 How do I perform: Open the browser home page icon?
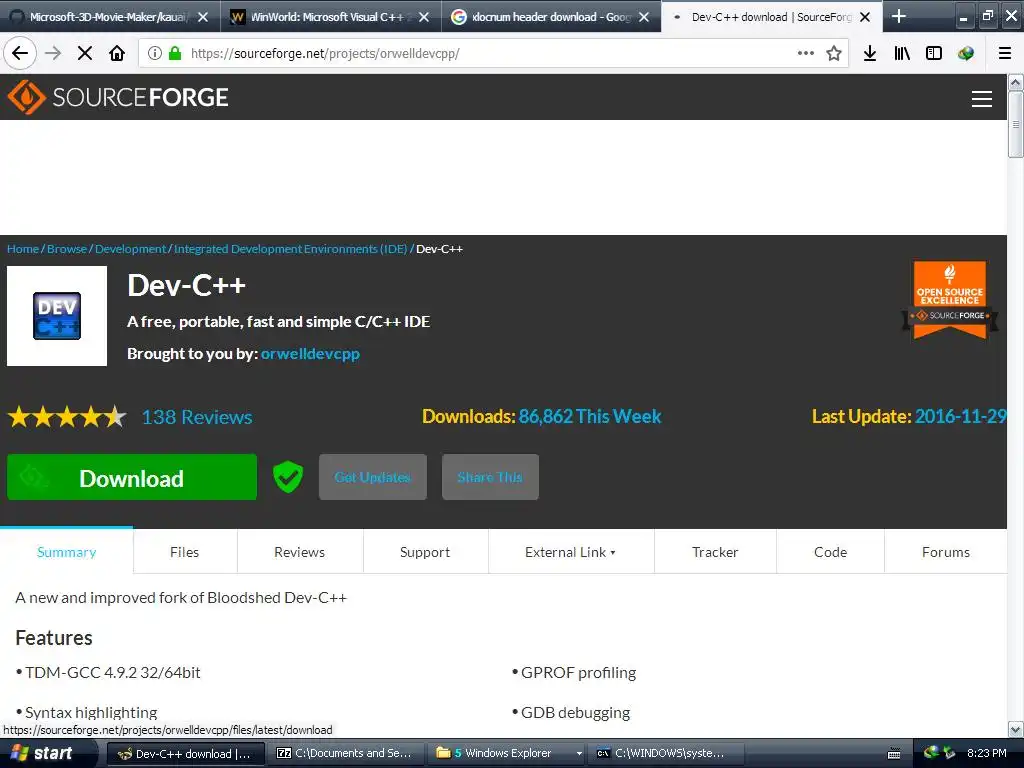[x=117, y=54]
